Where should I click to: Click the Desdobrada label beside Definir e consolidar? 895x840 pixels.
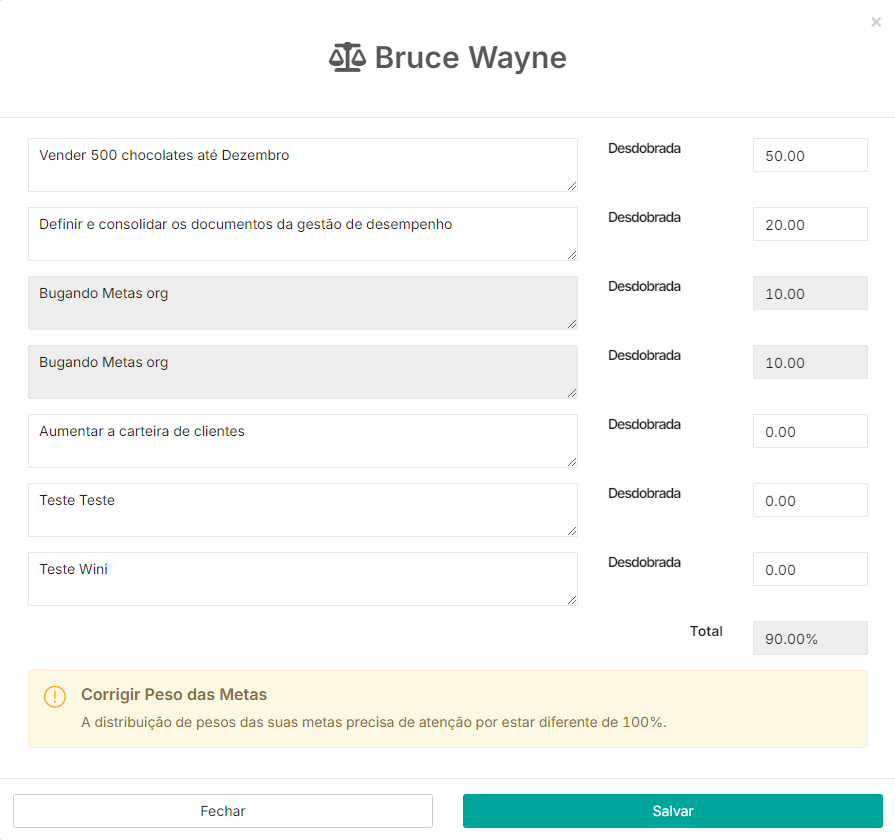point(644,217)
